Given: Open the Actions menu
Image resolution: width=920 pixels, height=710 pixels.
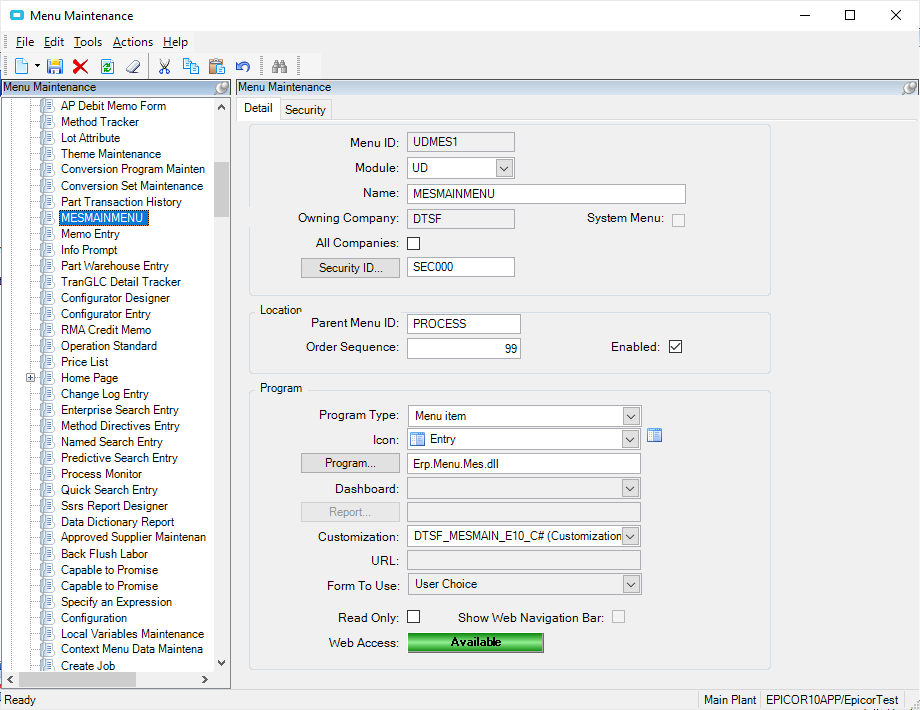Looking at the screenshot, I should pos(133,42).
